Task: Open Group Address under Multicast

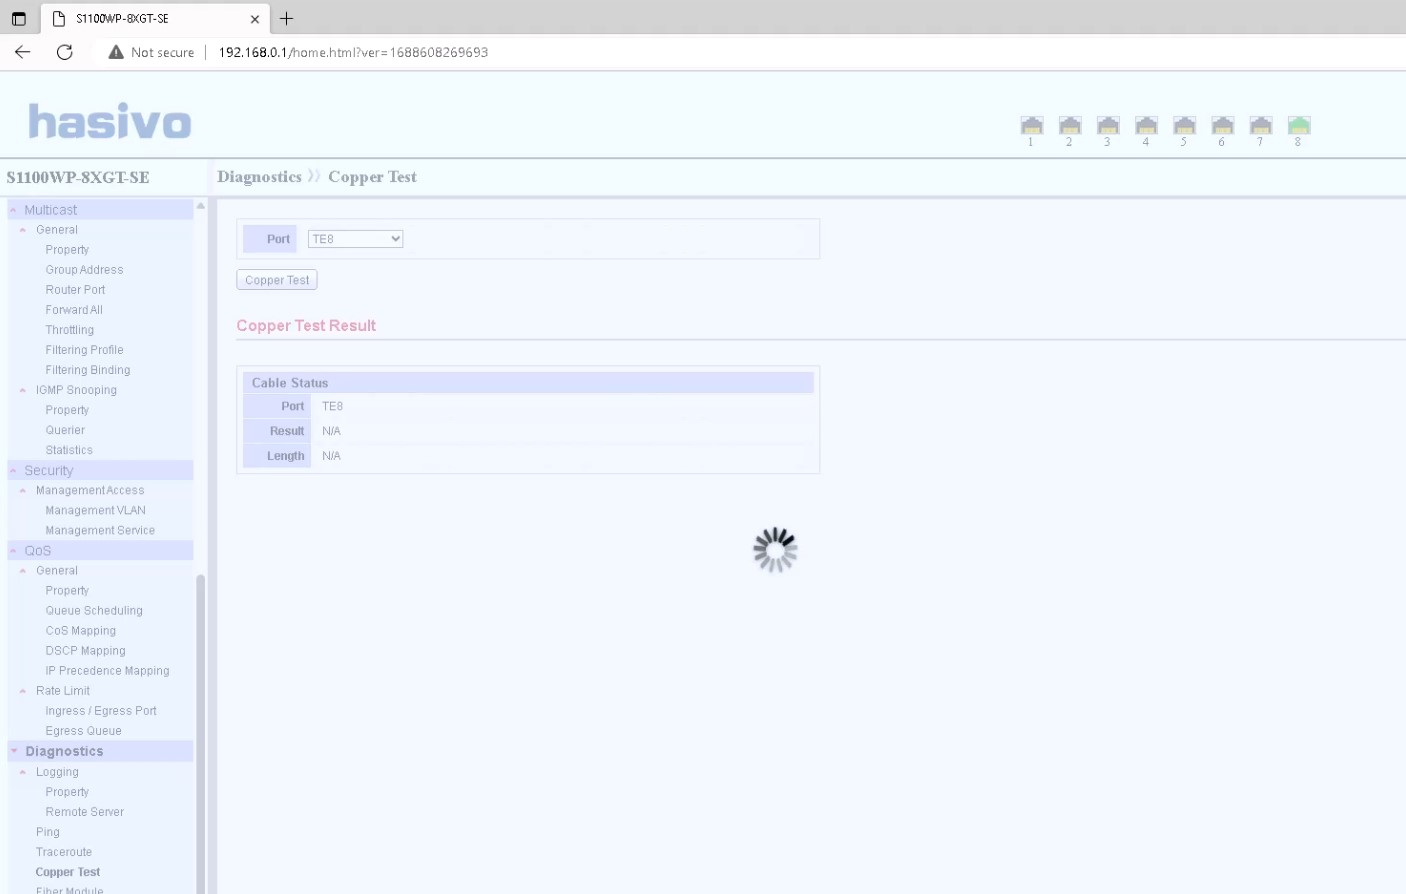Action: (84, 270)
